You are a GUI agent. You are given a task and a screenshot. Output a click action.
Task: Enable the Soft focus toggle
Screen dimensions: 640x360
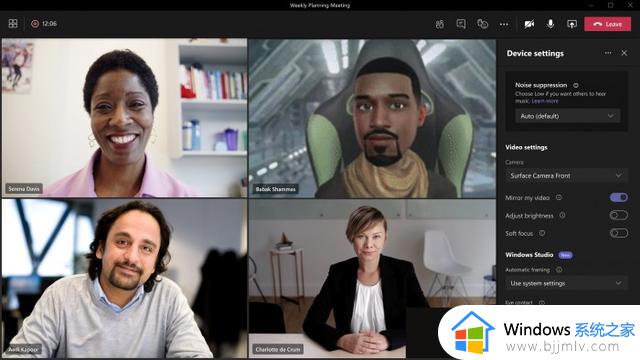click(619, 233)
